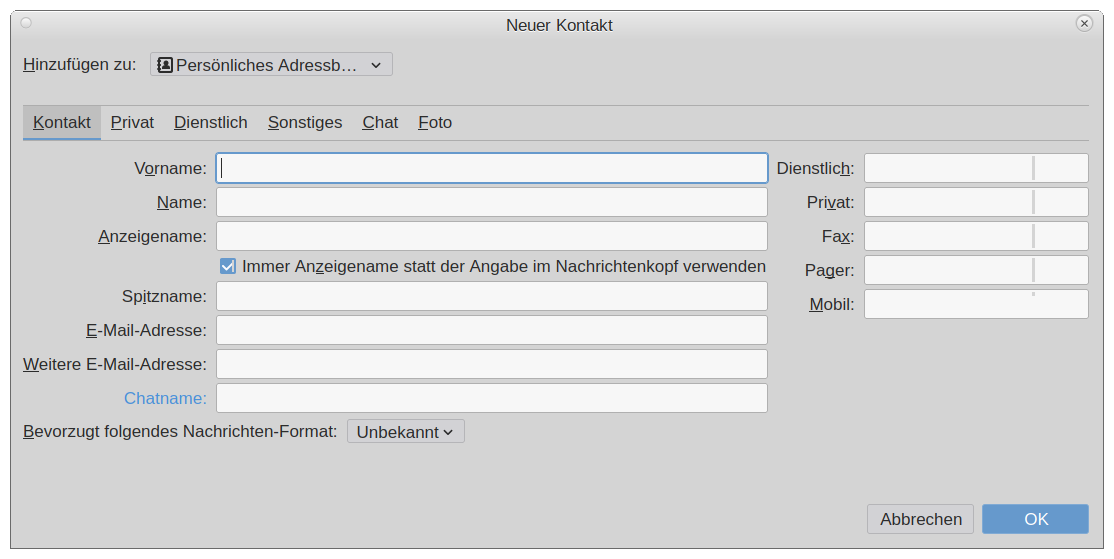Viewport: 1114px width, 559px height.
Task: Focus the Spitzname input box
Action: (492, 296)
